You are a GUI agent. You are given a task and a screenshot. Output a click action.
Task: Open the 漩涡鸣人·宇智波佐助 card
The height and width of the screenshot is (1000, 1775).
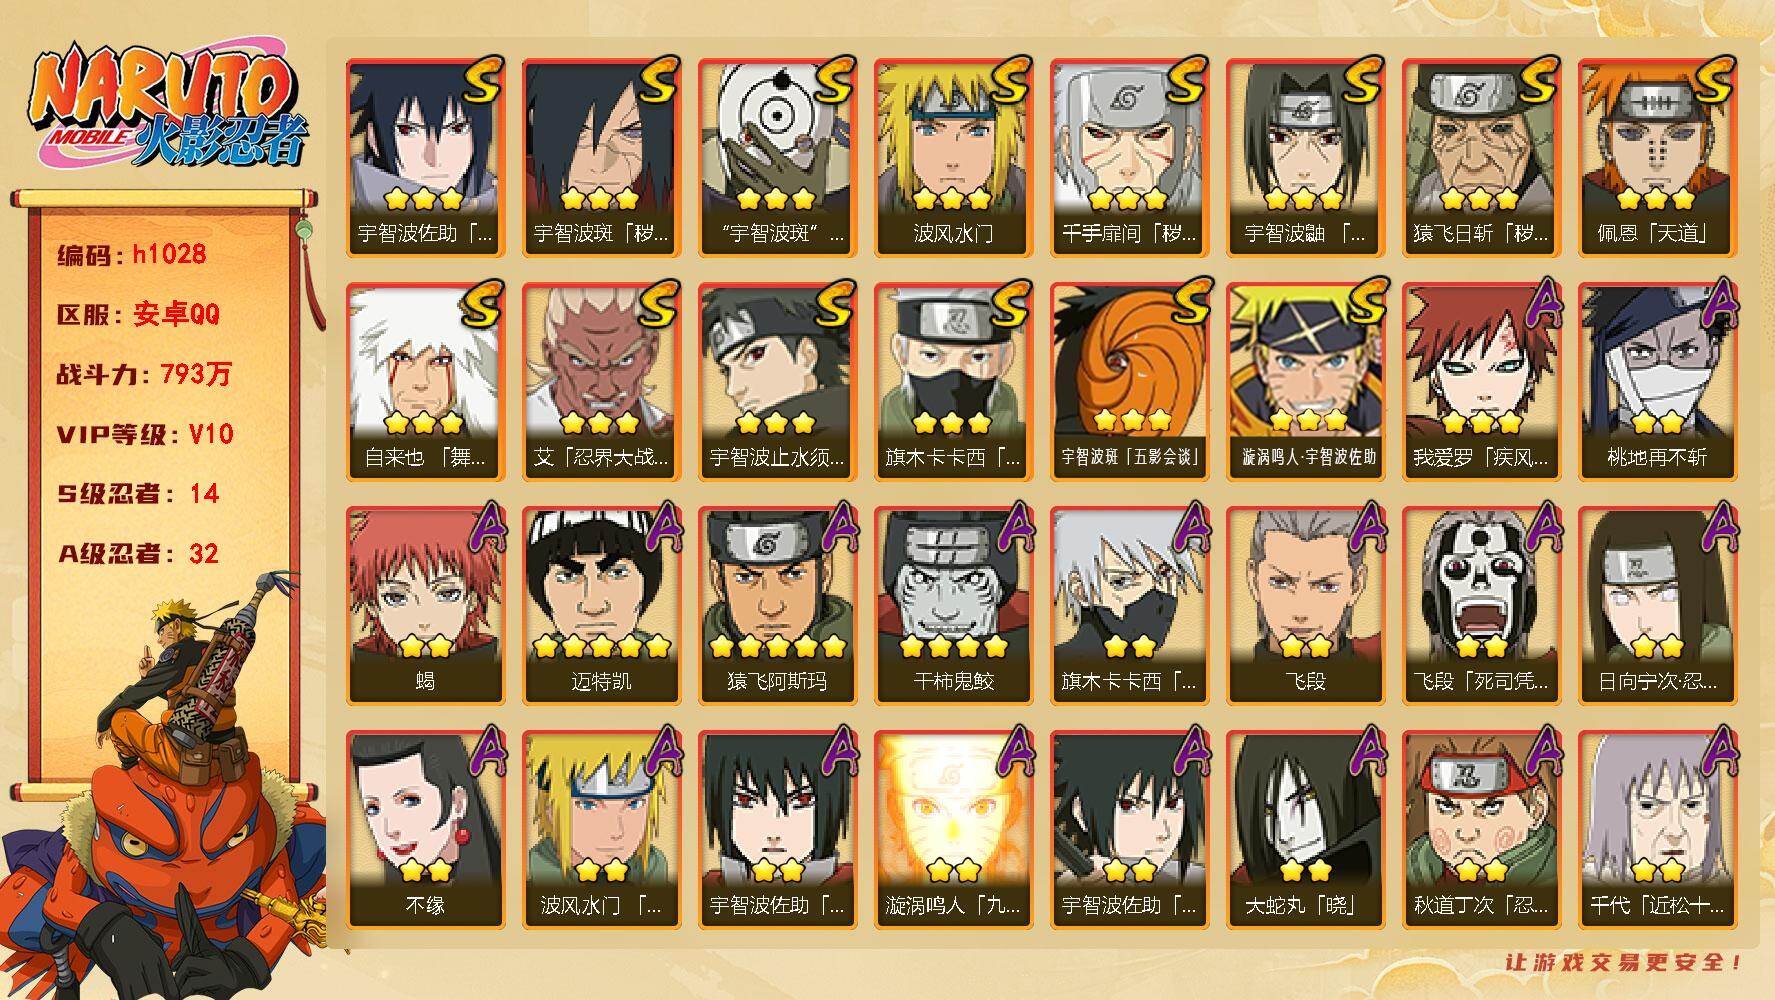click(1305, 382)
